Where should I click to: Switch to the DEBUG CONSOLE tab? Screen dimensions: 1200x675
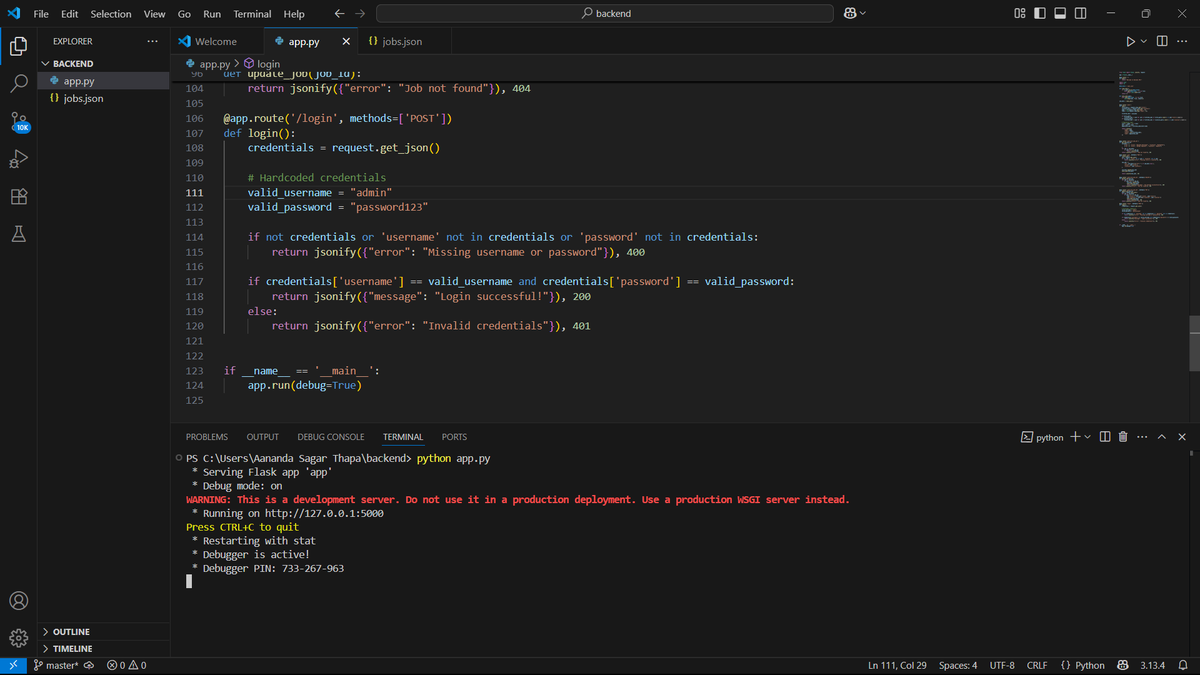click(331, 437)
